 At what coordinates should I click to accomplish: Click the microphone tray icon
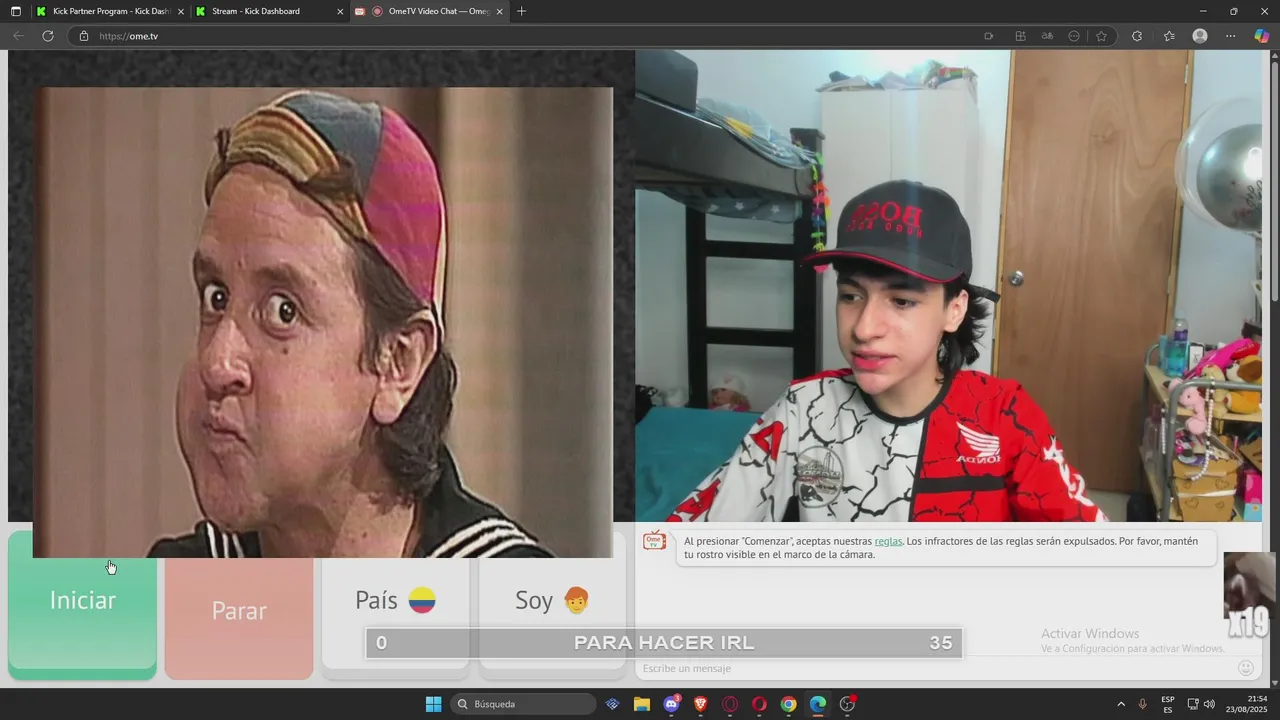point(1142,704)
